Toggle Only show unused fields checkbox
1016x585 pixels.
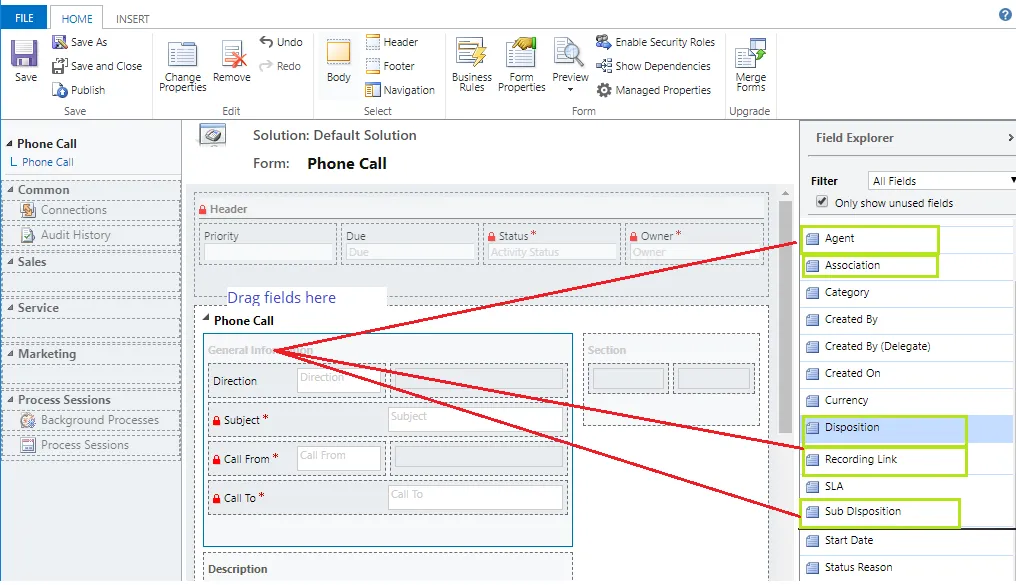pyautogui.click(x=822, y=201)
